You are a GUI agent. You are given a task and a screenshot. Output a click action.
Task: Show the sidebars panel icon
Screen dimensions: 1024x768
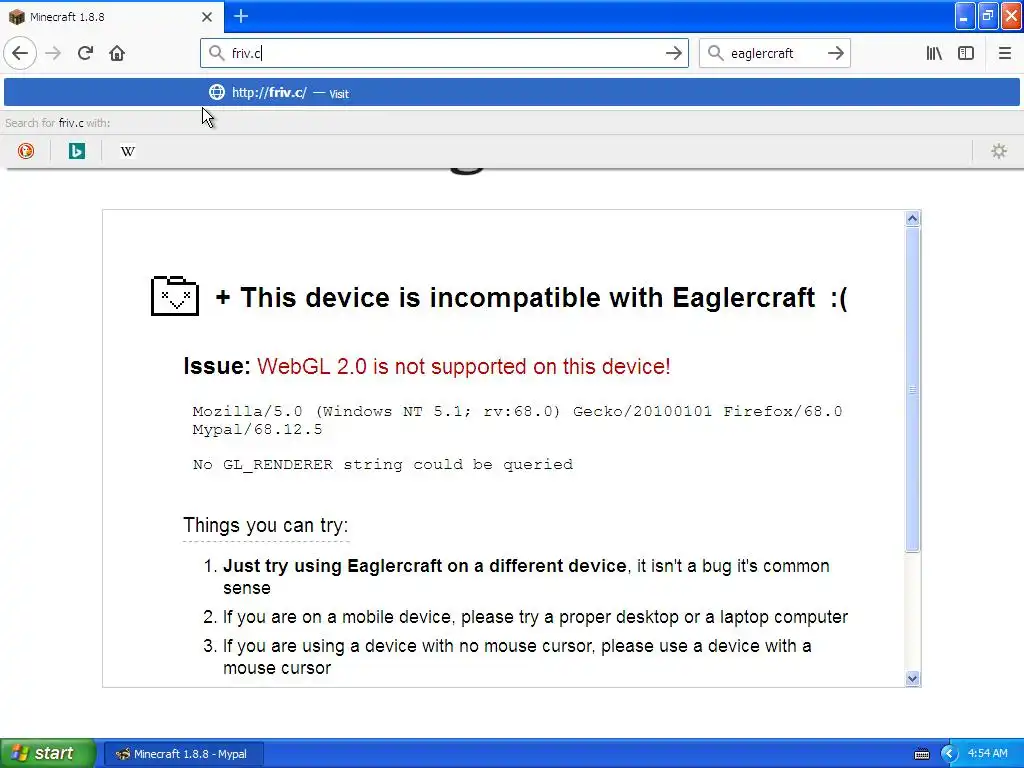(966, 53)
